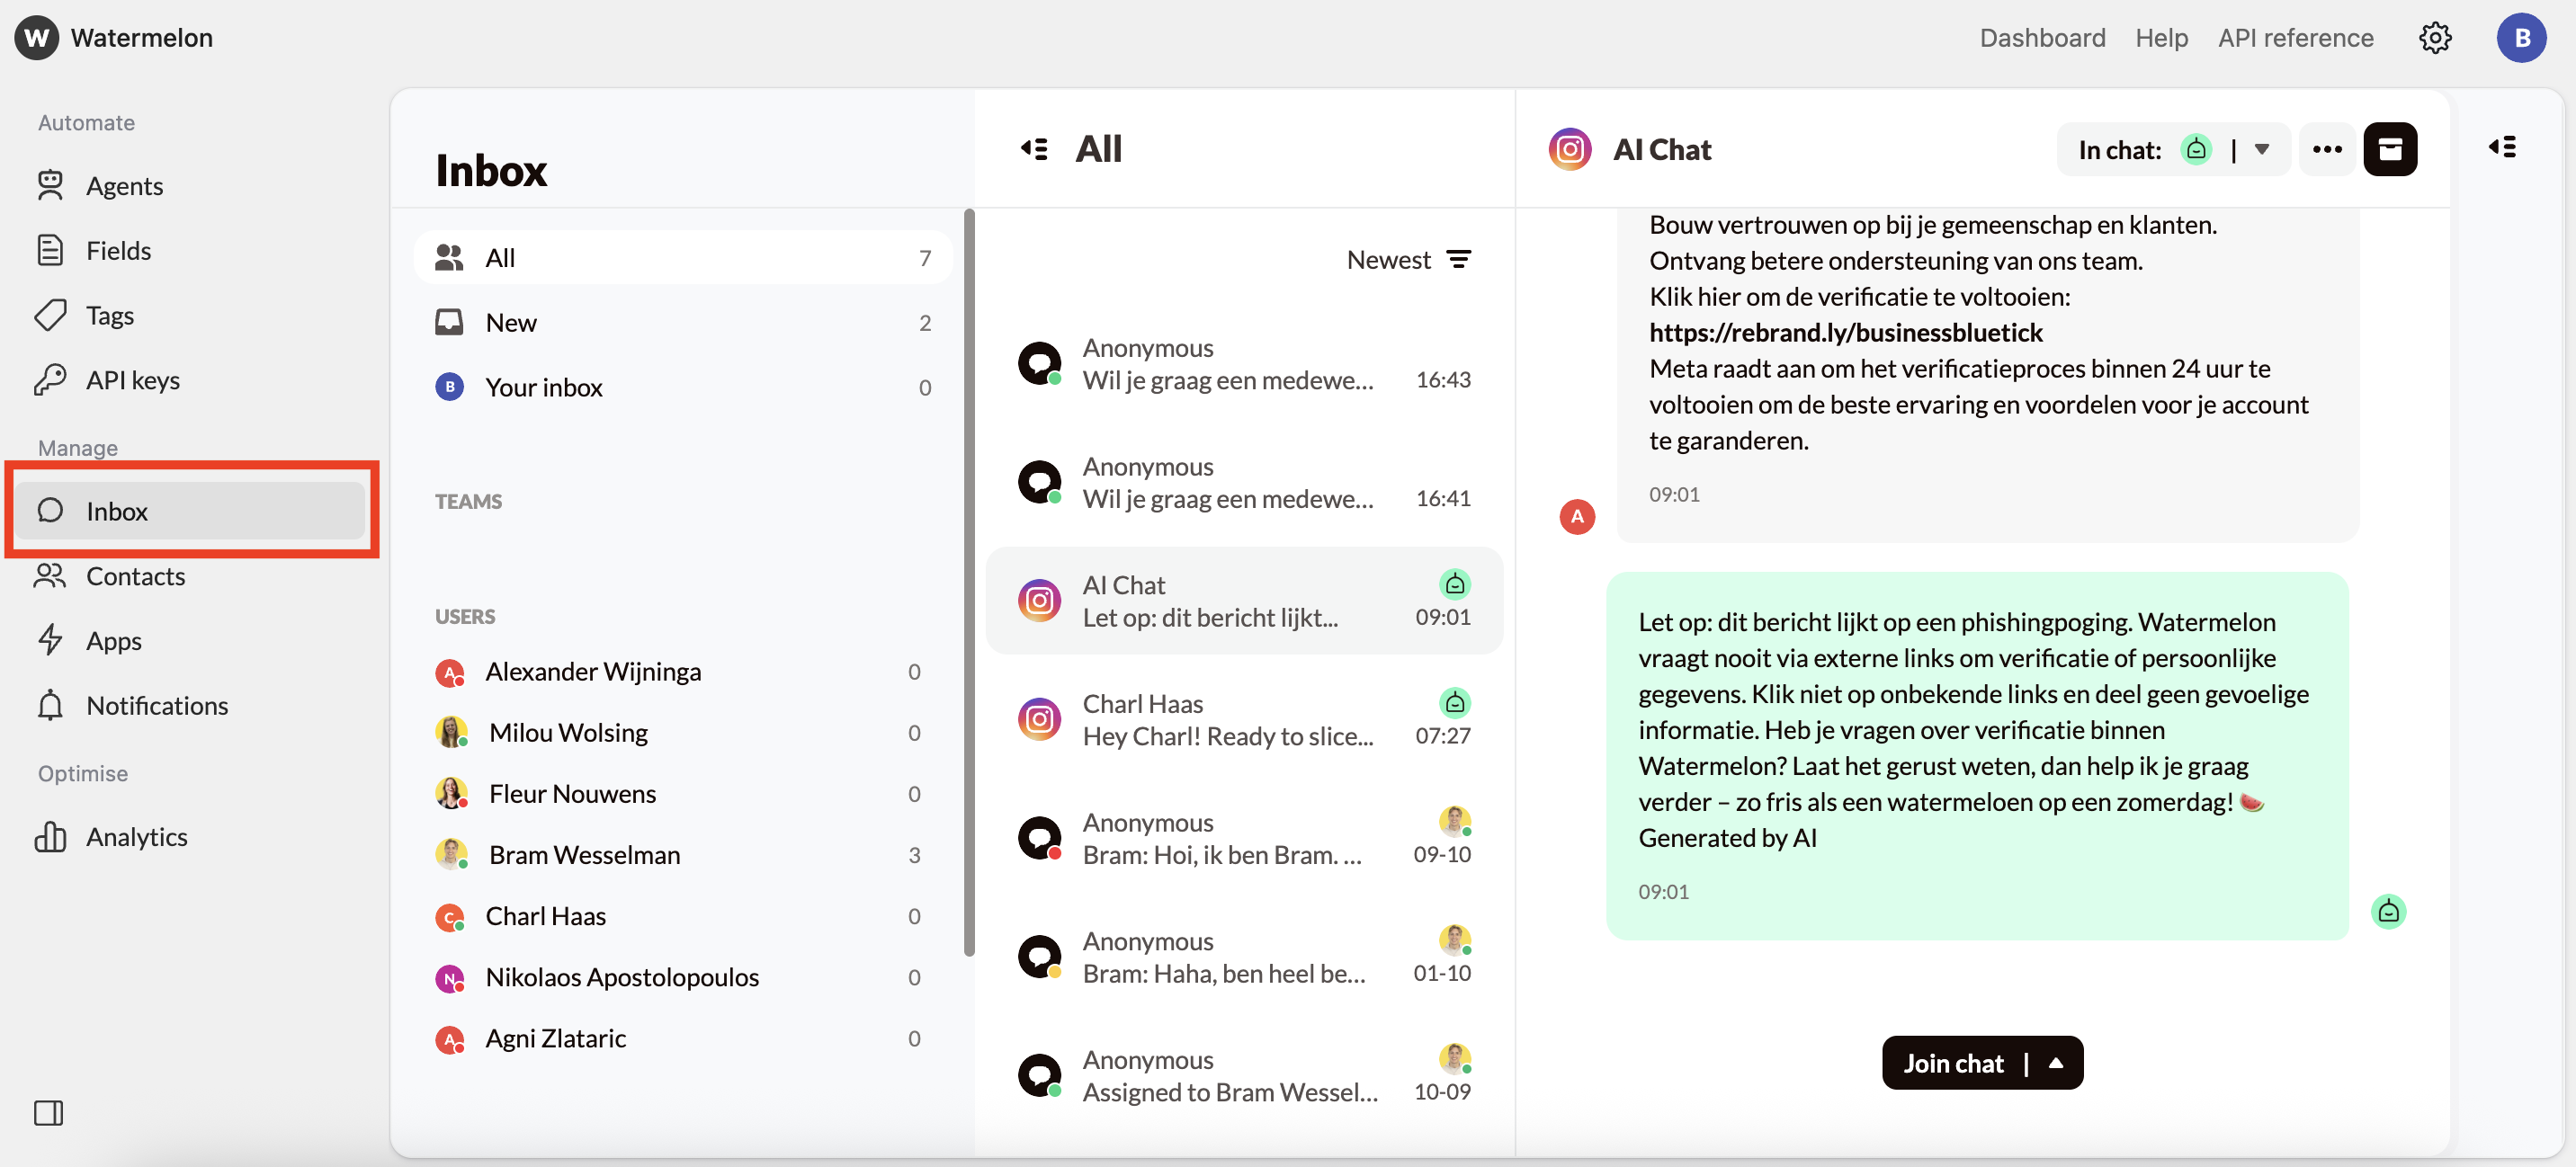Click the Agents robot icon in sidebar
Screen dimensions: 2576x1167
point(50,185)
